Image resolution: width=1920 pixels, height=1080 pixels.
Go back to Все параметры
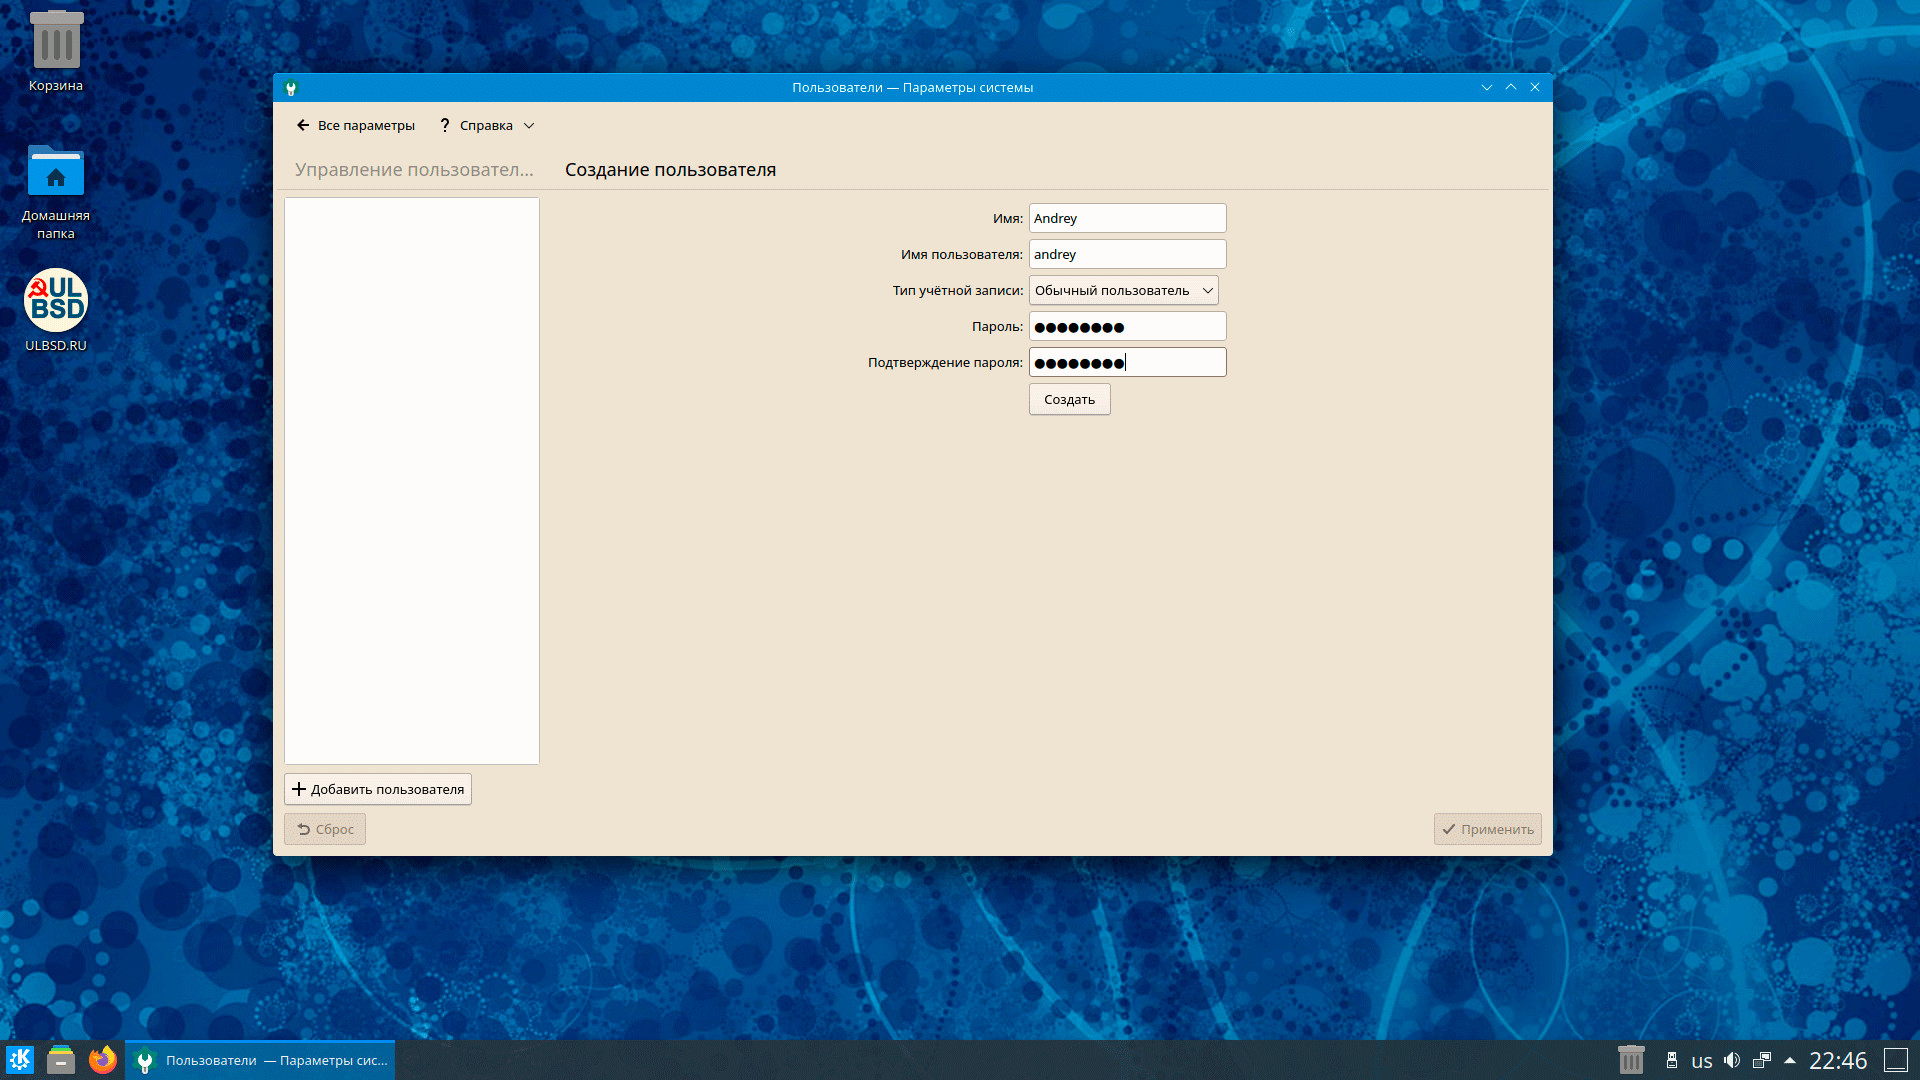pos(356,126)
